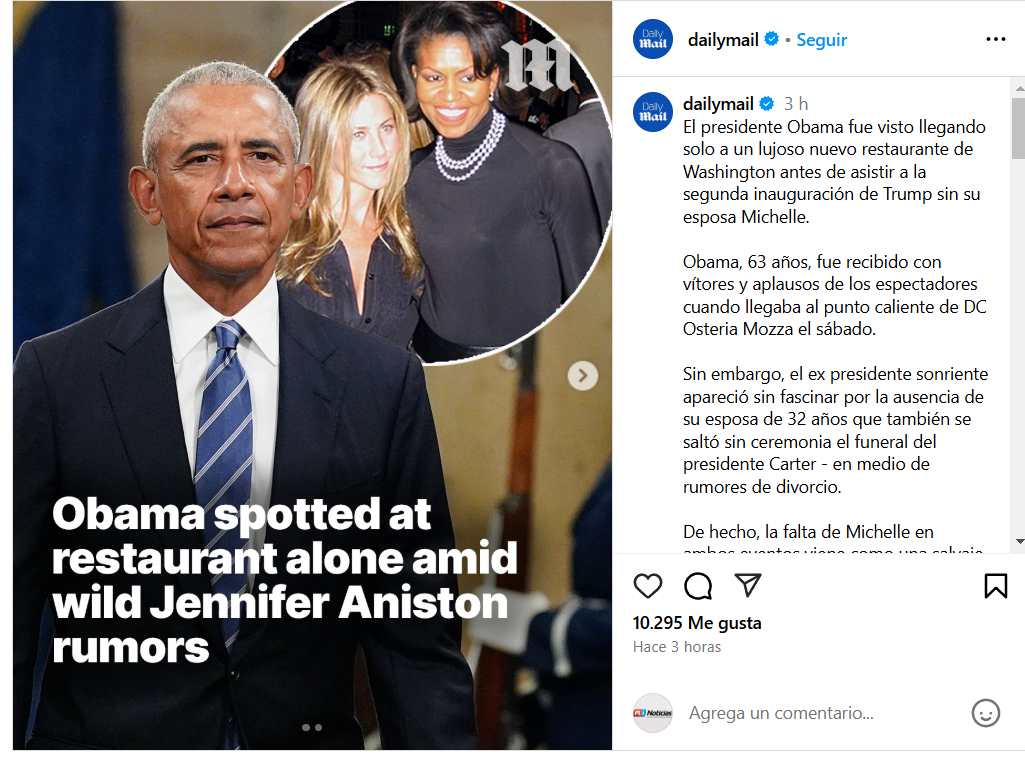Screen dimensions: 1025x757
Task: Click the 'Hace 3 horas' timestamp
Action: (x=677, y=647)
